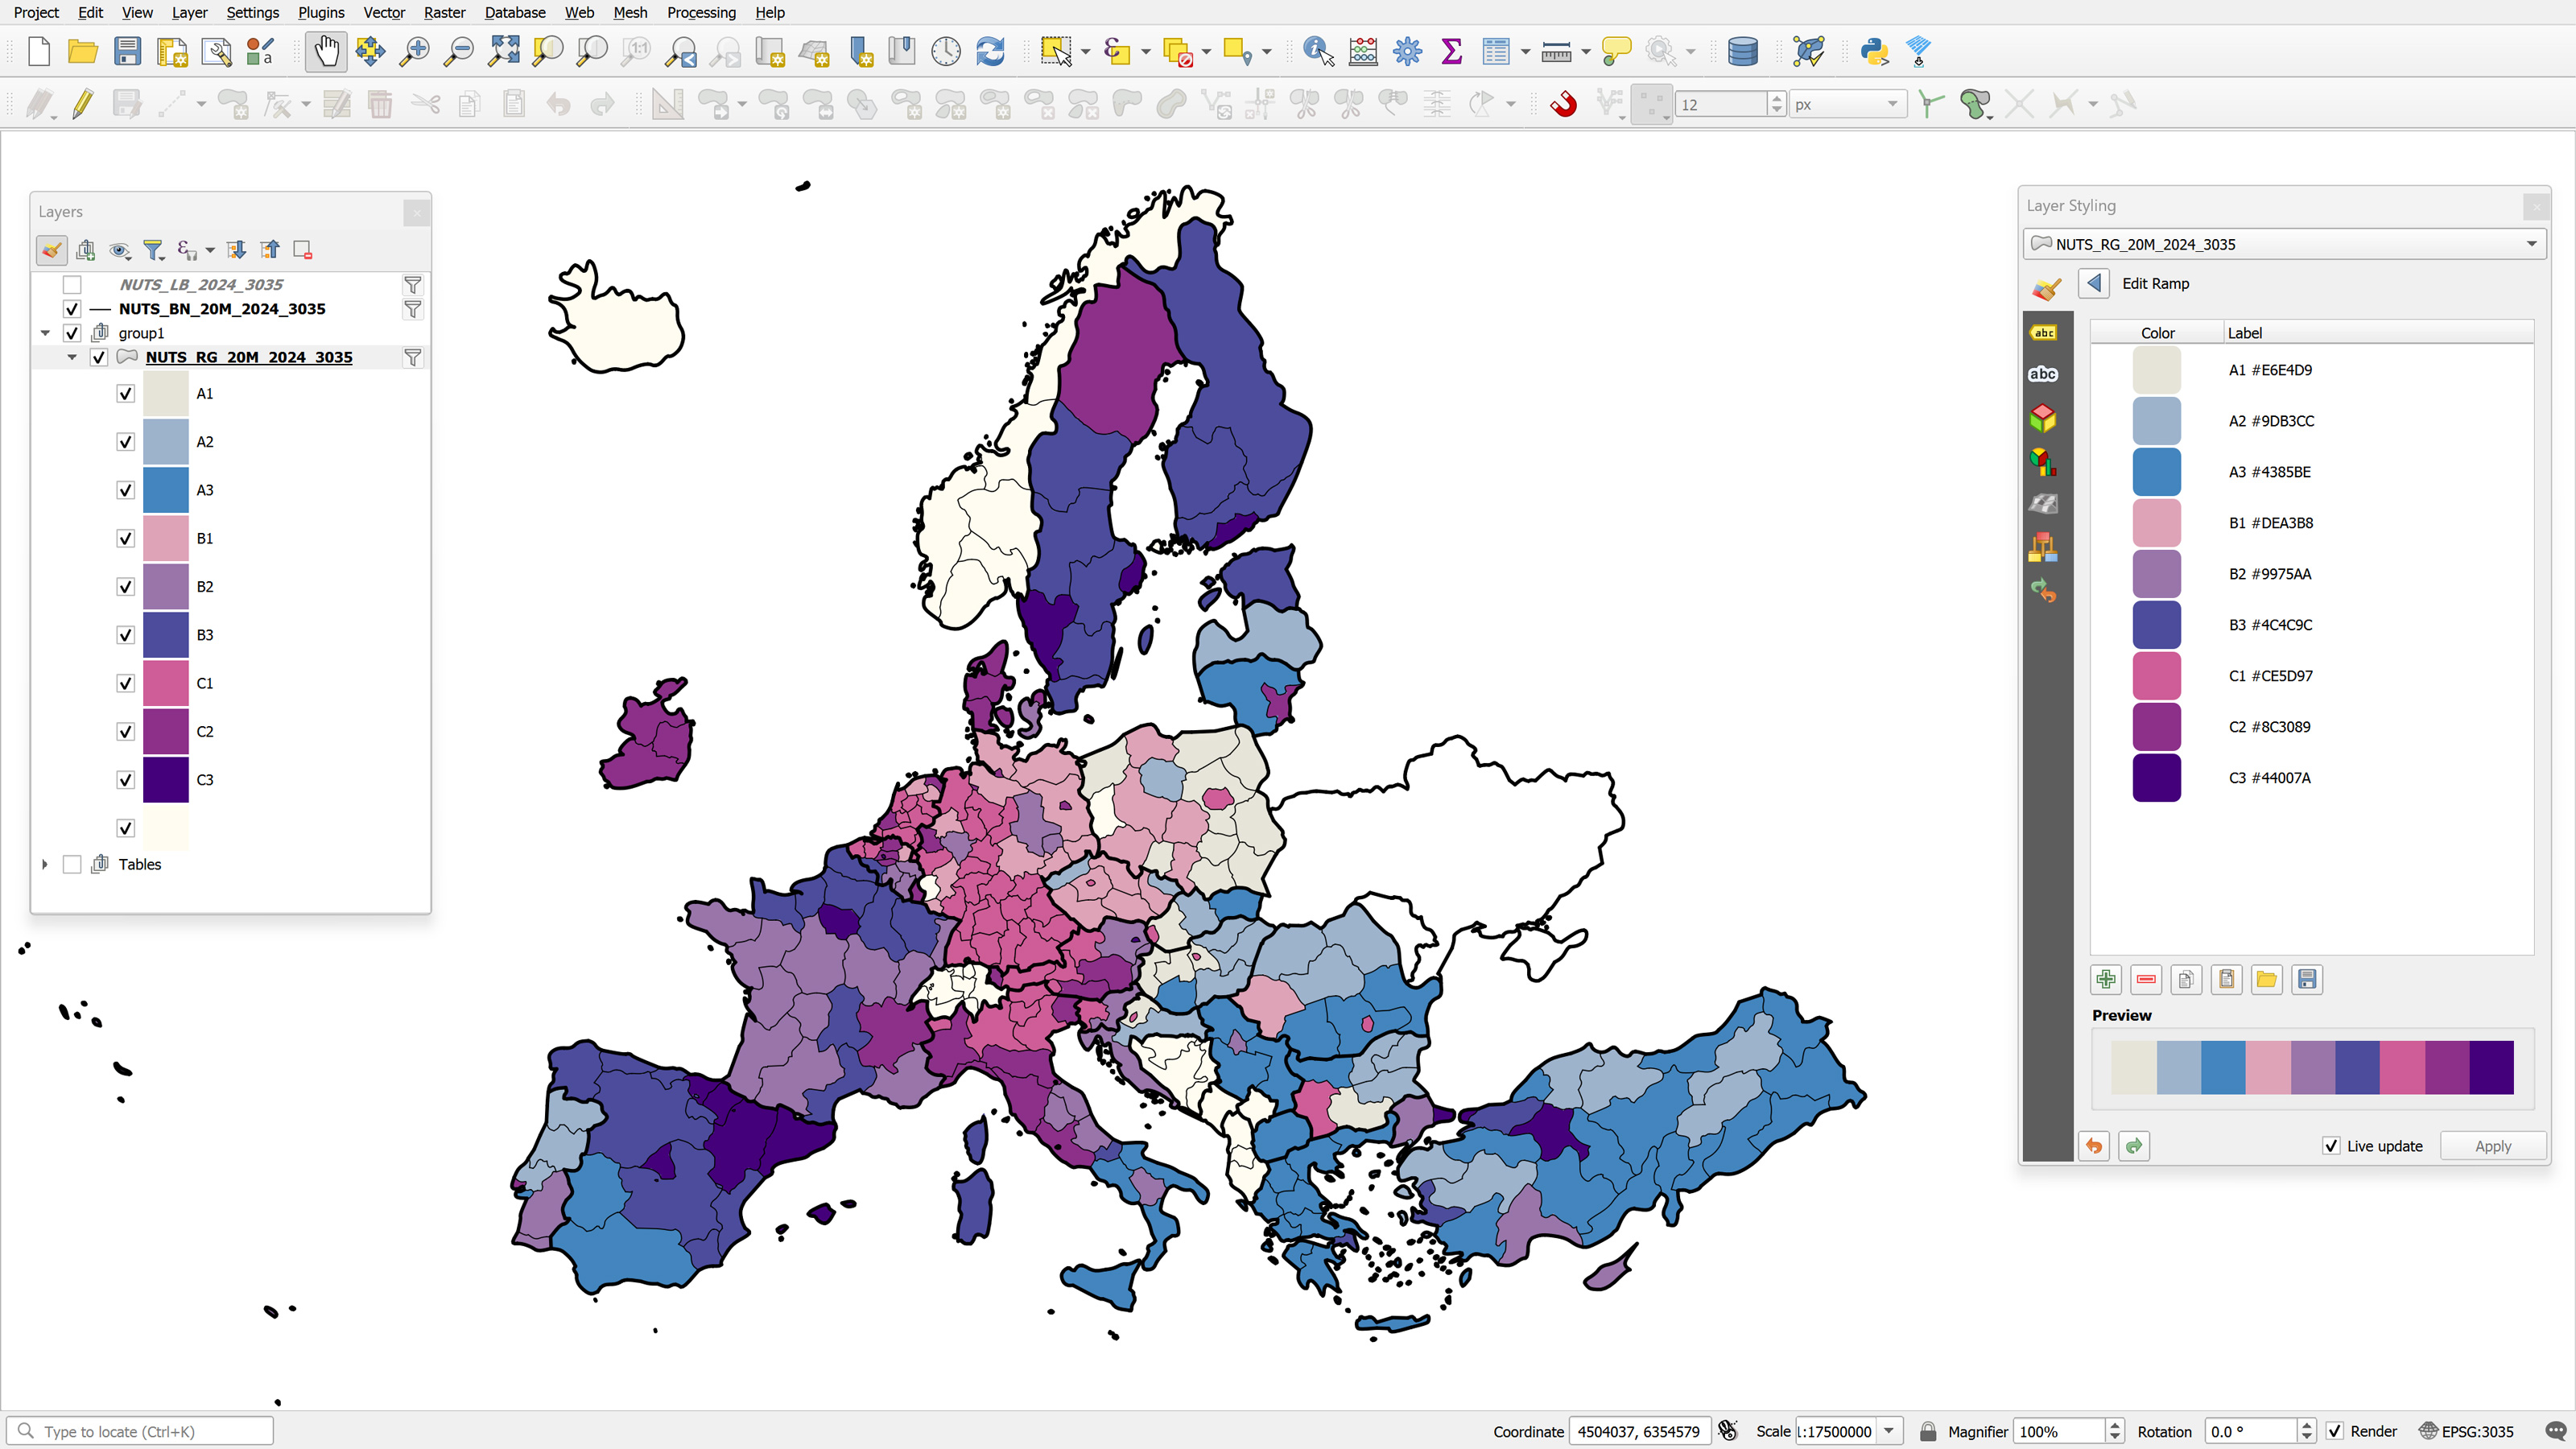Click the red minus remove color button
The height and width of the screenshot is (1449, 2576).
click(2146, 980)
